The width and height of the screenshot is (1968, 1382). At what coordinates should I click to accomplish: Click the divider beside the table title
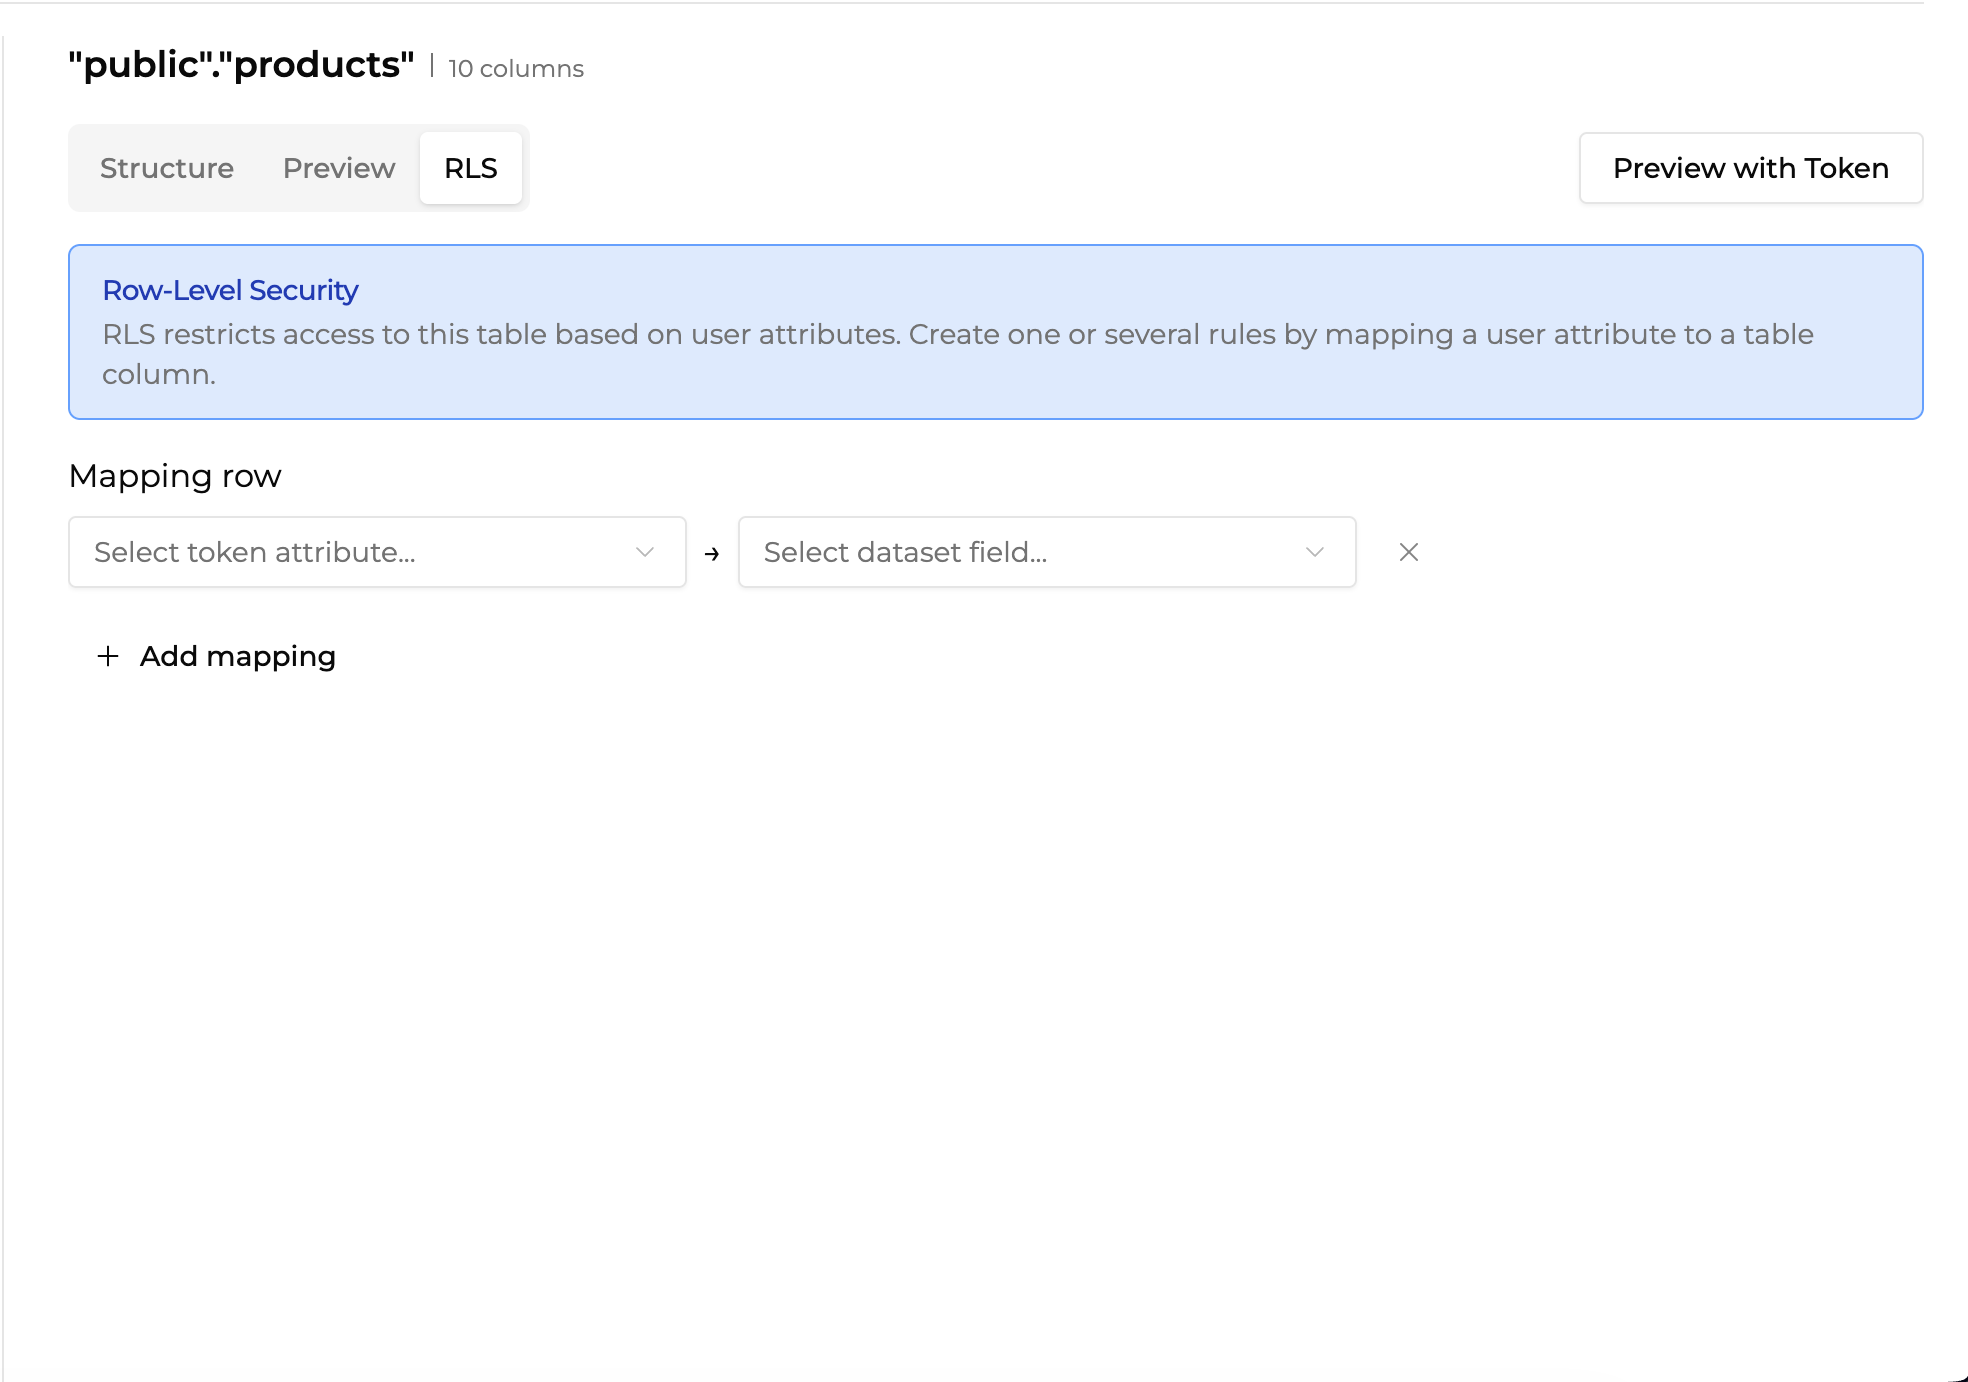click(x=431, y=66)
